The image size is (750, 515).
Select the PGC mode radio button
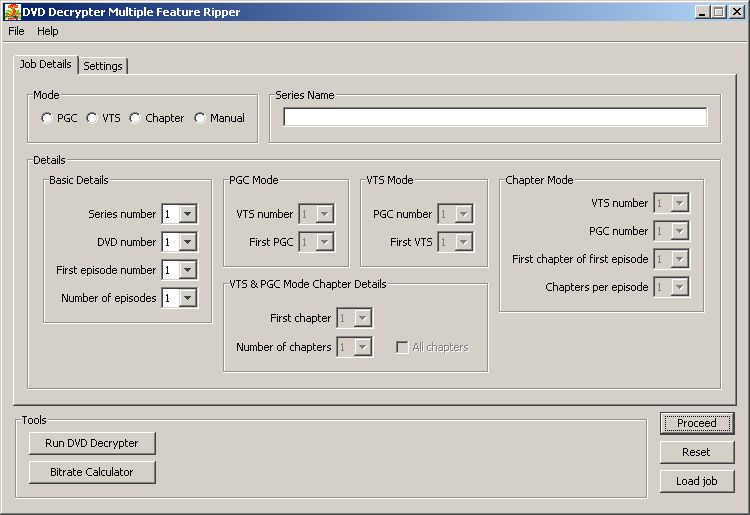[47, 118]
